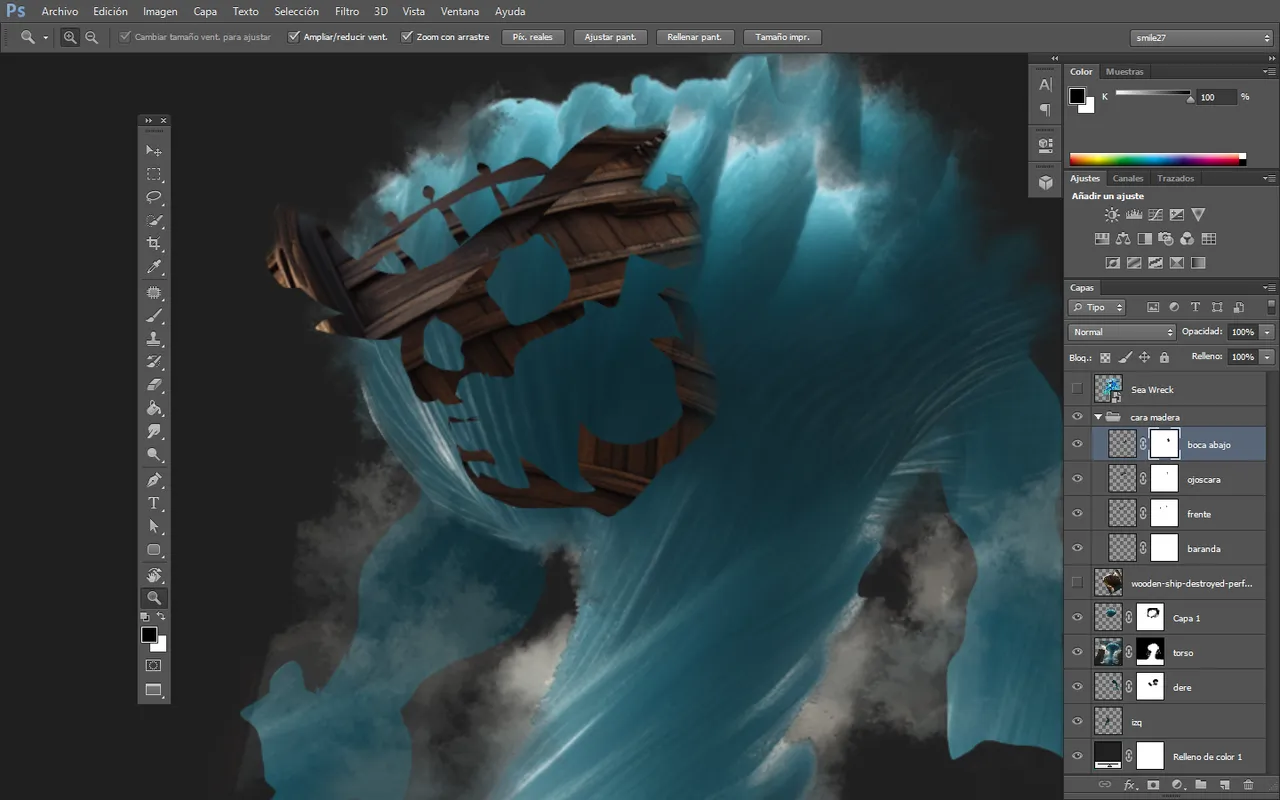Select the Rectangular Marquee tool
1280x800 pixels.
(153, 174)
